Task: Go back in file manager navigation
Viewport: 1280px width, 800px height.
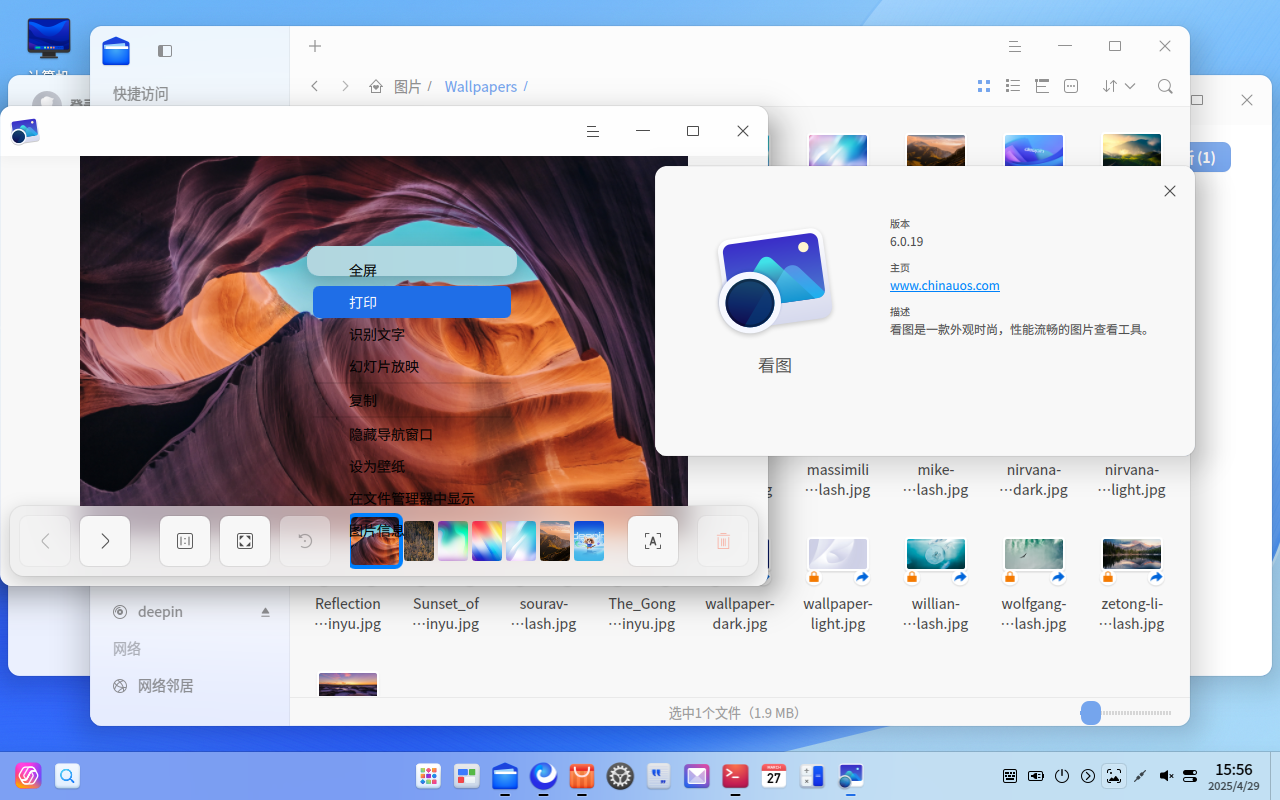Action: coord(315,87)
